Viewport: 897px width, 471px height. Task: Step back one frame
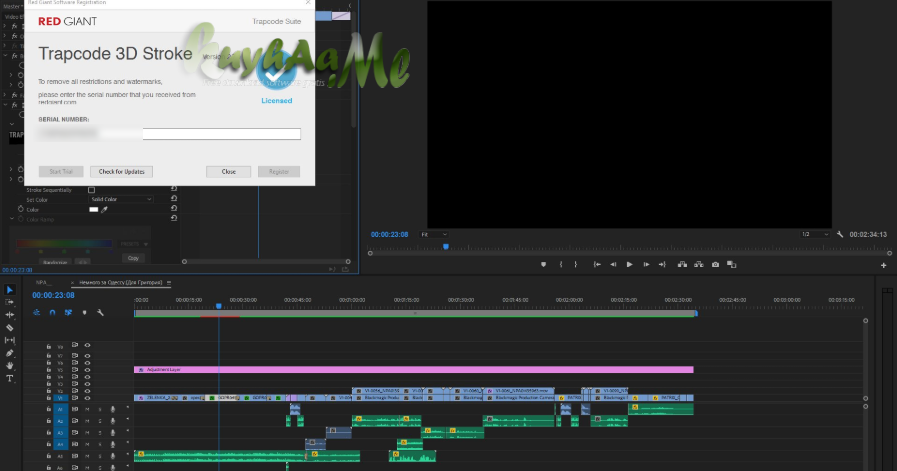point(613,264)
